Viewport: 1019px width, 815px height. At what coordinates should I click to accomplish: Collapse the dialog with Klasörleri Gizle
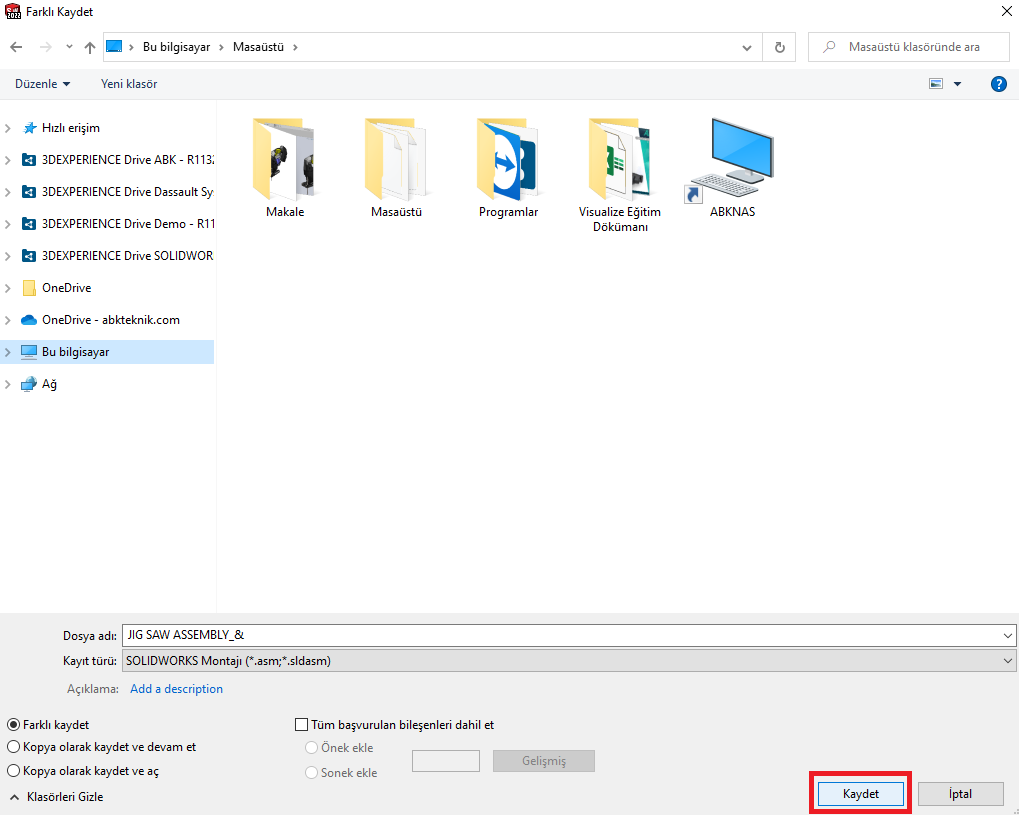point(57,797)
